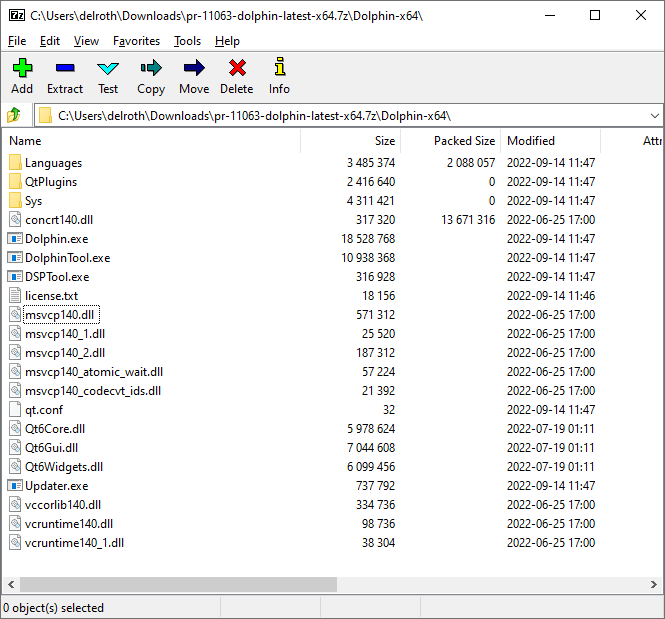665x619 pixels.
Task: Click the license.txt document icon
Action: pos(15,296)
